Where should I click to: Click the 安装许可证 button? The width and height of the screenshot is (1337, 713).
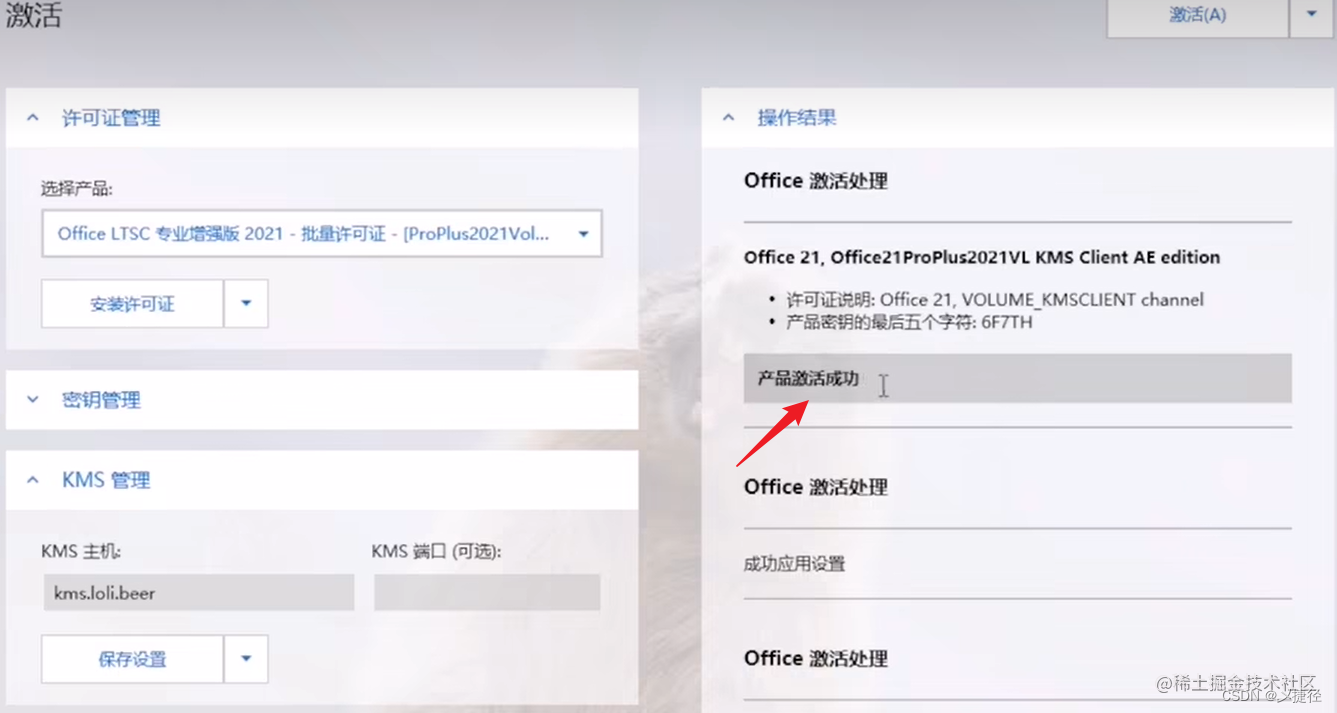pos(132,304)
